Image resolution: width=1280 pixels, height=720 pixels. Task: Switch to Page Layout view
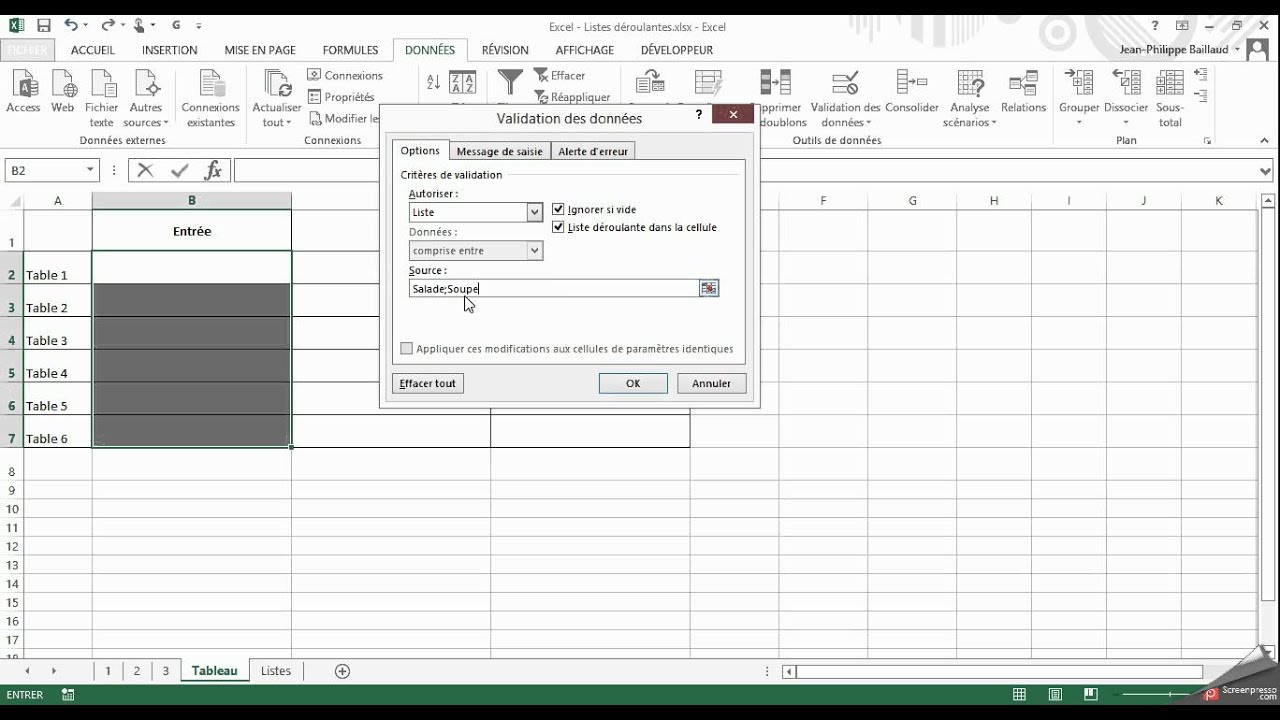(1056, 695)
